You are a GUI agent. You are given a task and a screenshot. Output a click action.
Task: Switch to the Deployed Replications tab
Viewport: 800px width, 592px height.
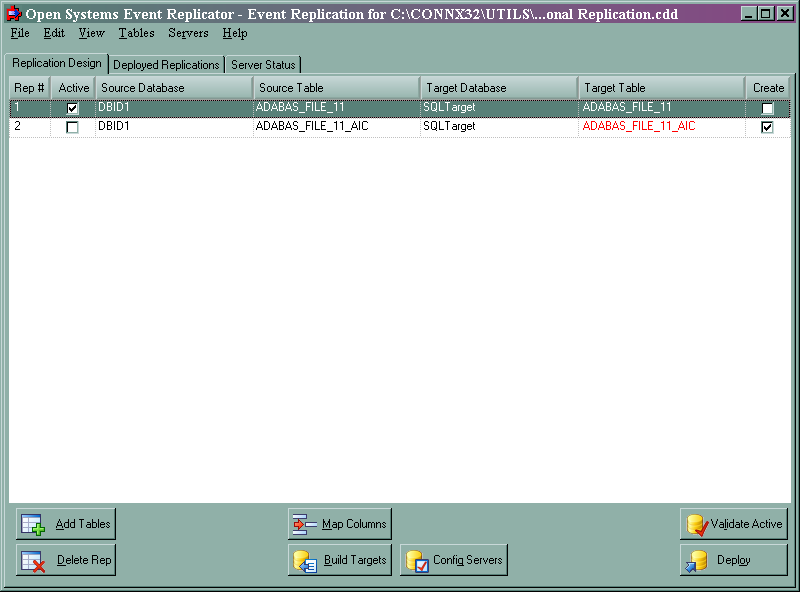pyautogui.click(x=166, y=63)
